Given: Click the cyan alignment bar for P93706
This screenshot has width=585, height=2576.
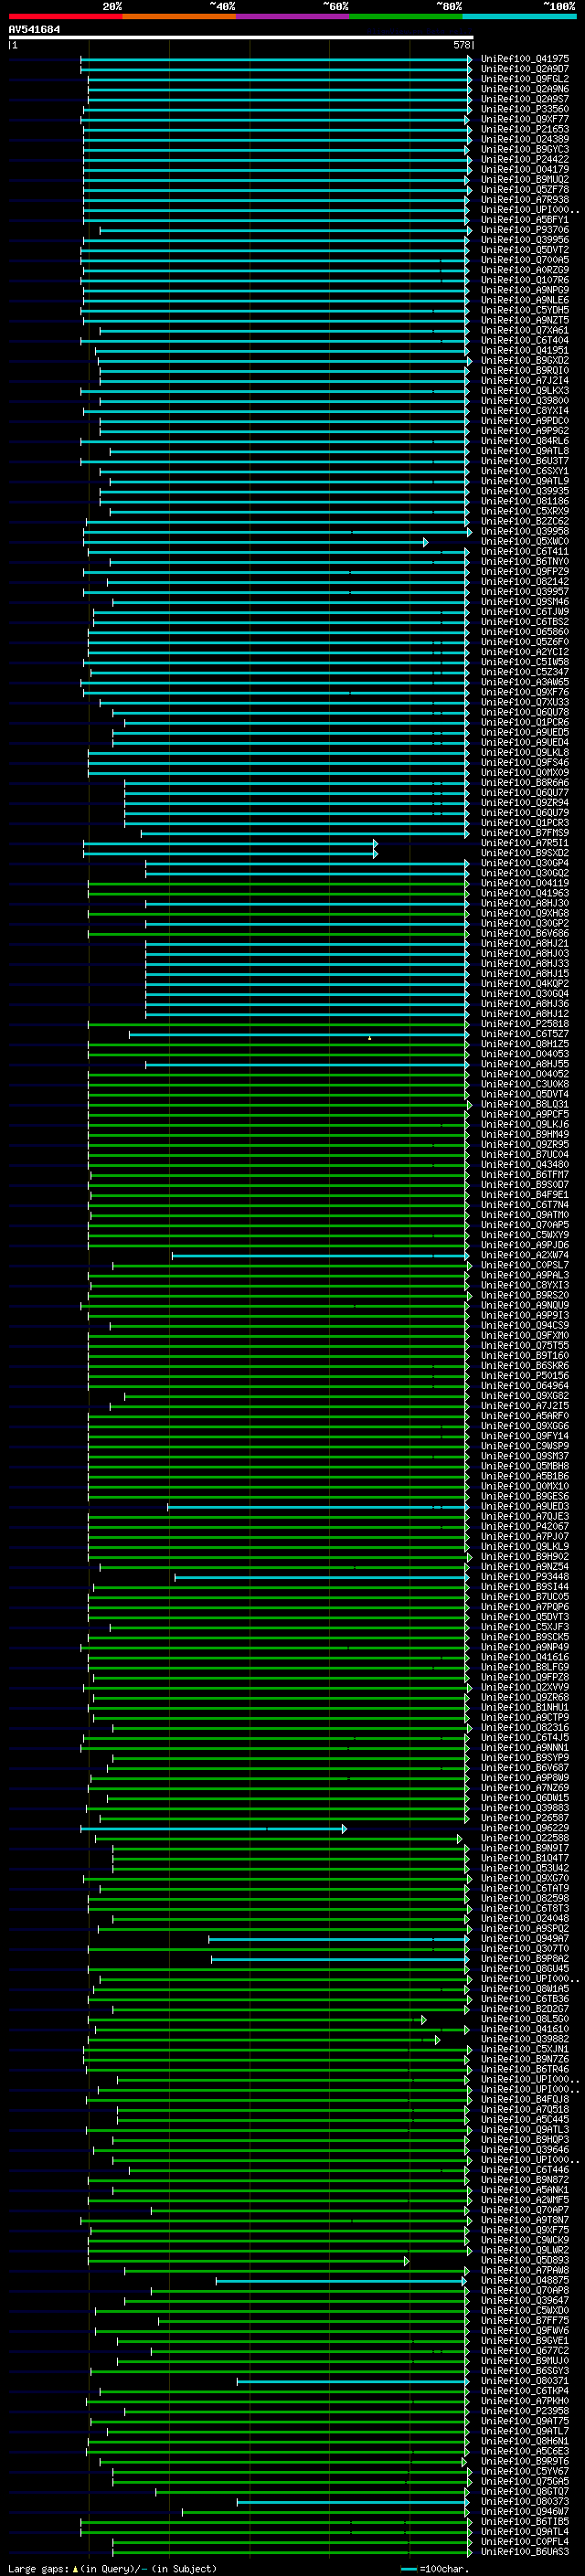Looking at the screenshot, I should [285, 230].
